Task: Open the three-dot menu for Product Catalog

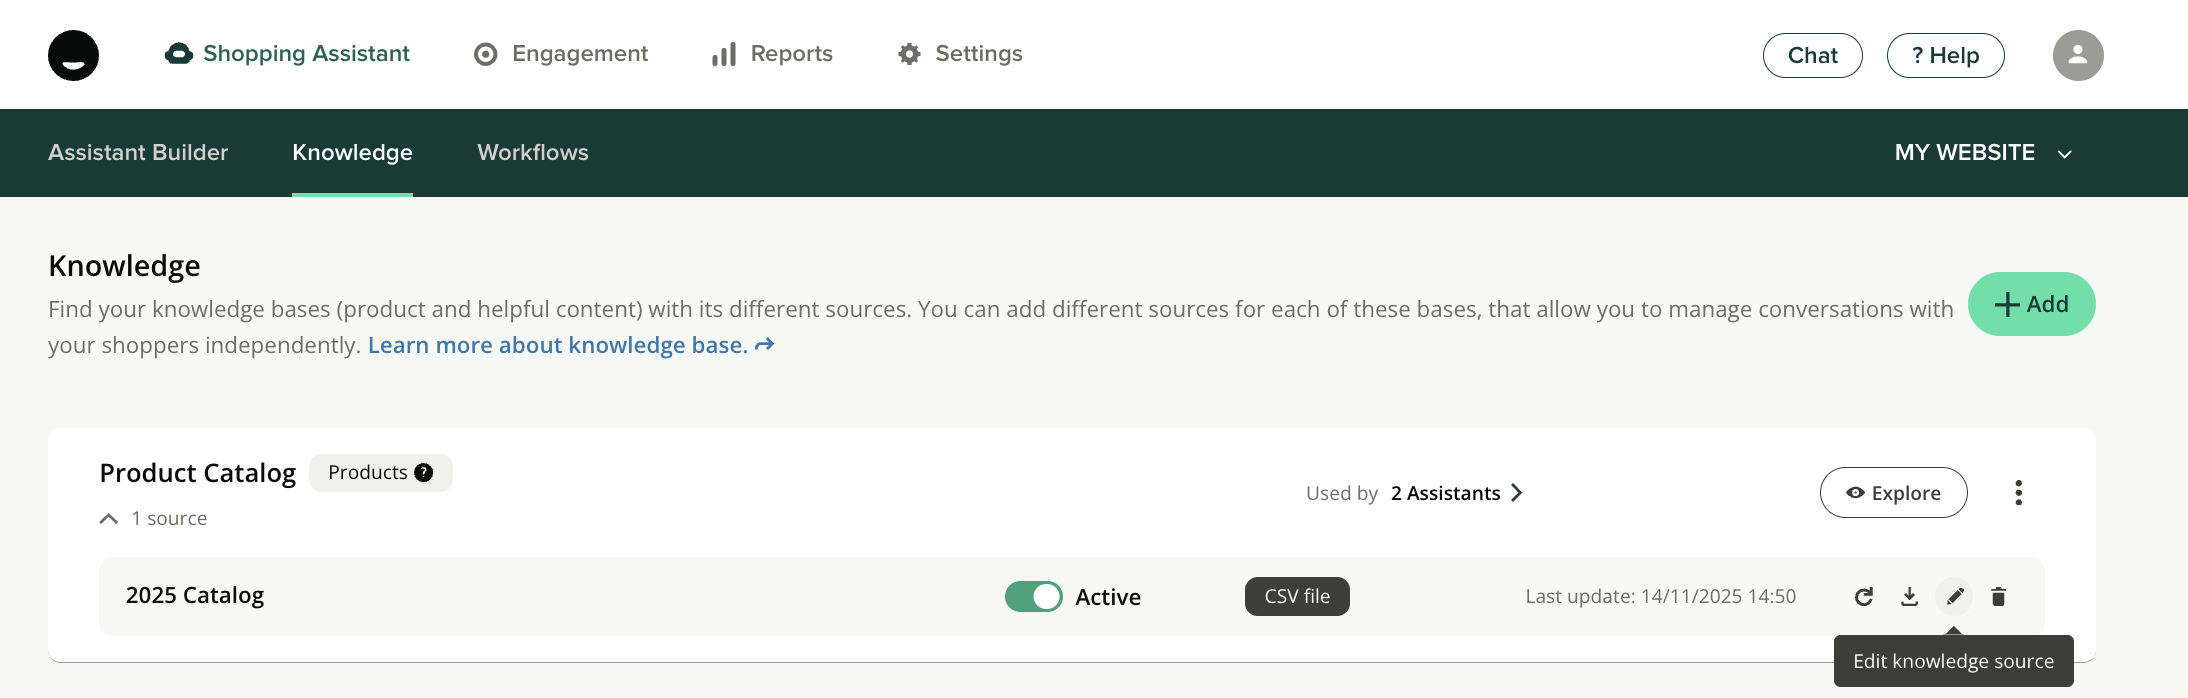Action: pos(2018,493)
